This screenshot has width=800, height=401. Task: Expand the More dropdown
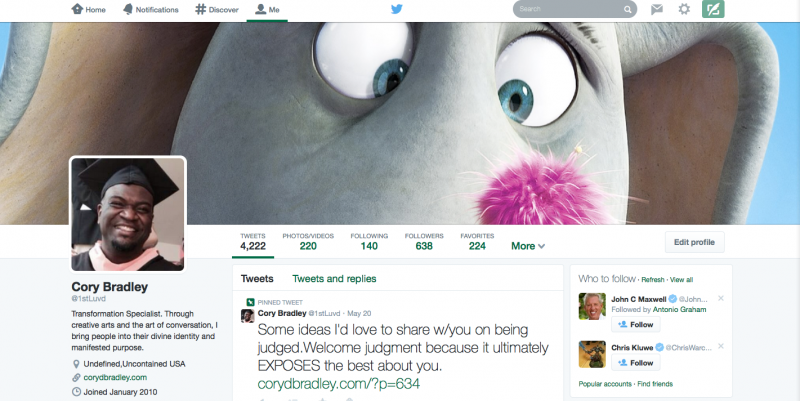point(528,246)
